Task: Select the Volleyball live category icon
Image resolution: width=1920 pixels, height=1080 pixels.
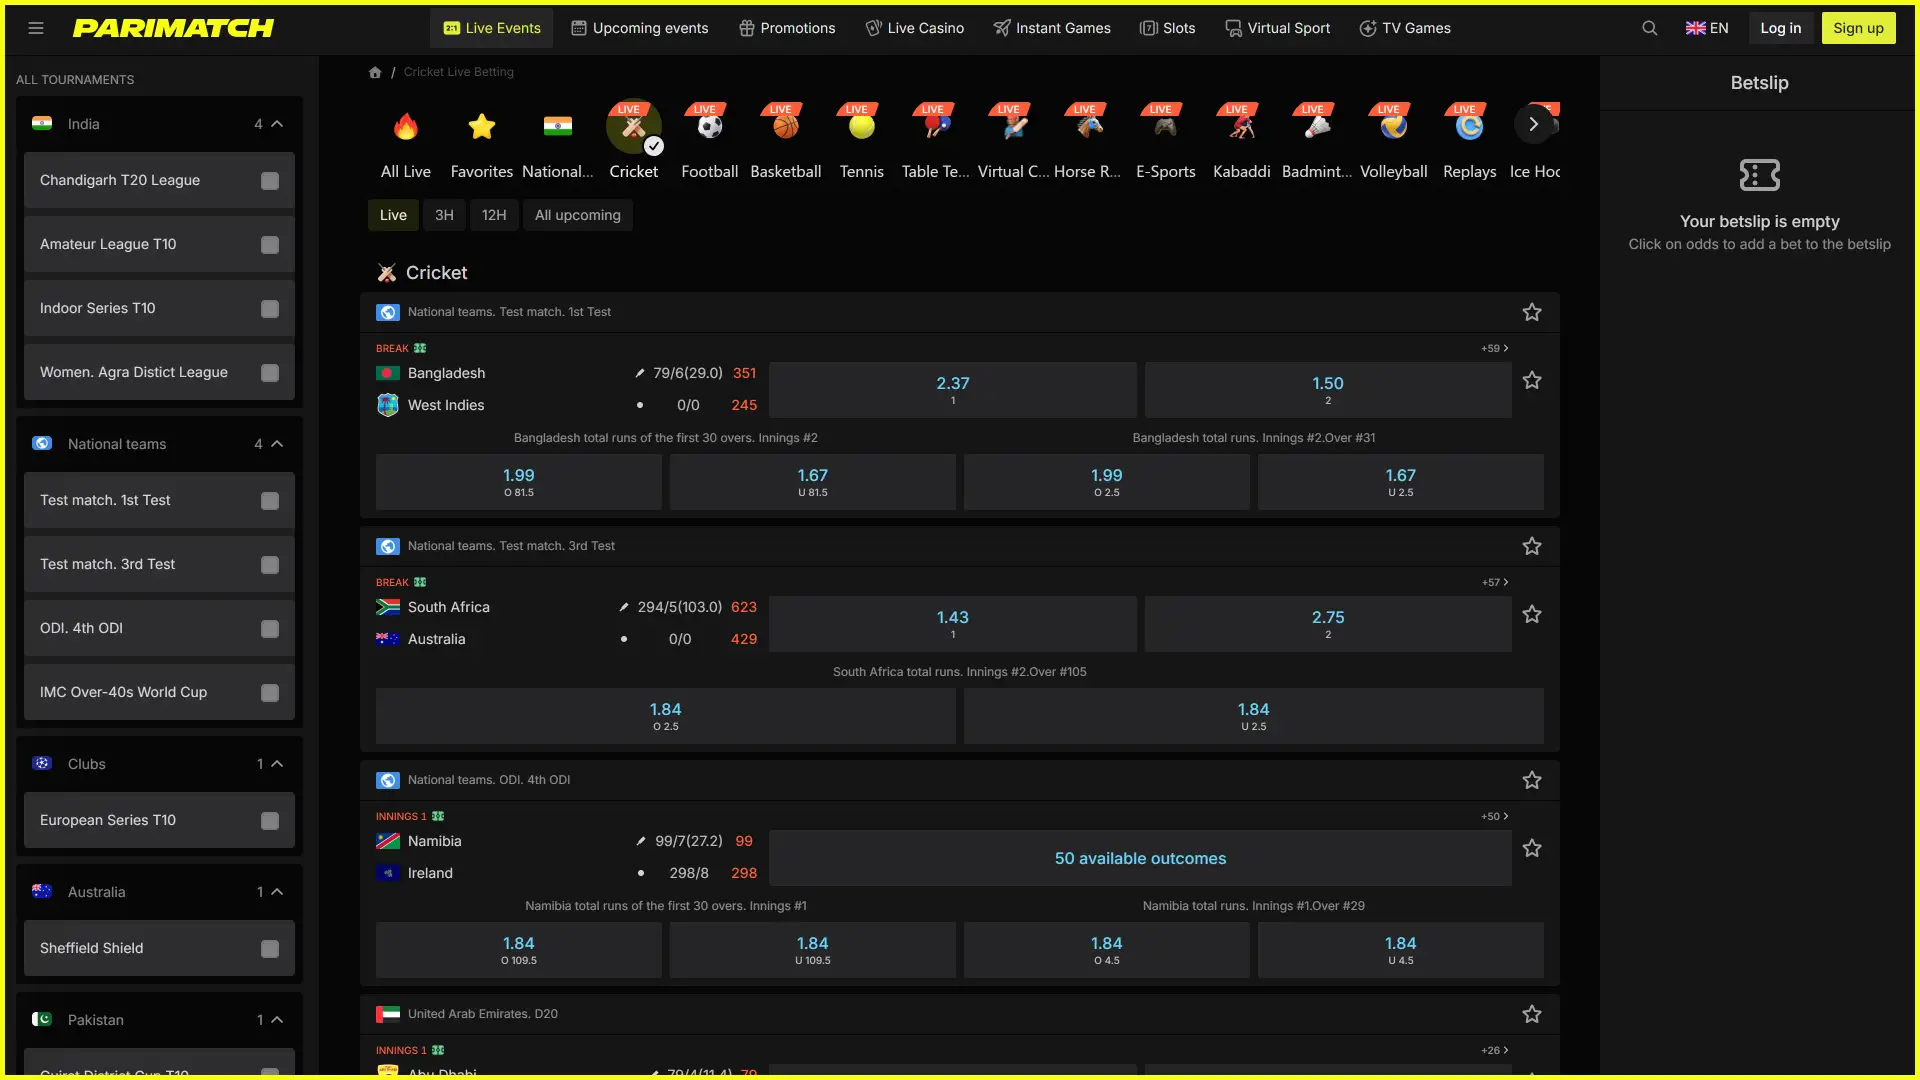Action: click(1394, 127)
